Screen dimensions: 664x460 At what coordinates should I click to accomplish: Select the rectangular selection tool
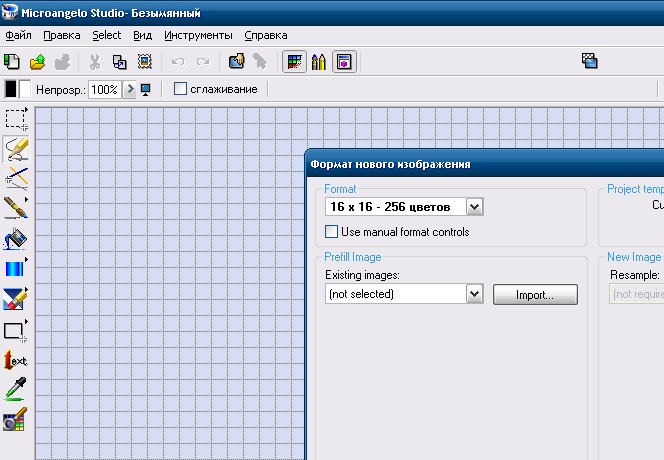[x=16, y=119]
